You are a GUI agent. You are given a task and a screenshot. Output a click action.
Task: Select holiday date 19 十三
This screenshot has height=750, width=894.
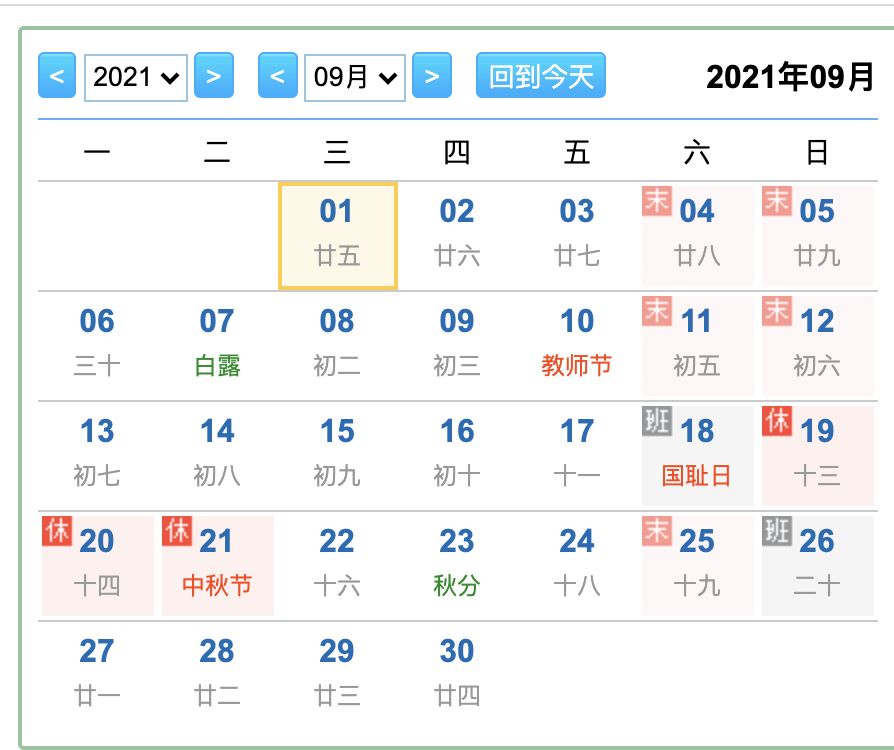pyautogui.click(x=818, y=456)
